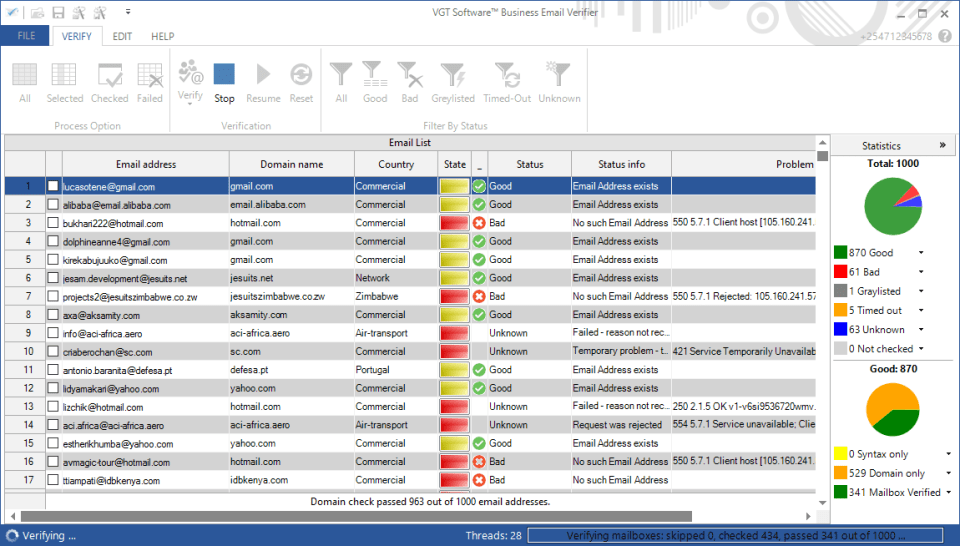The image size is (960, 546).
Task: Enable the checkbox for avmagic-tour@hotmail.com
Action: coord(53,462)
